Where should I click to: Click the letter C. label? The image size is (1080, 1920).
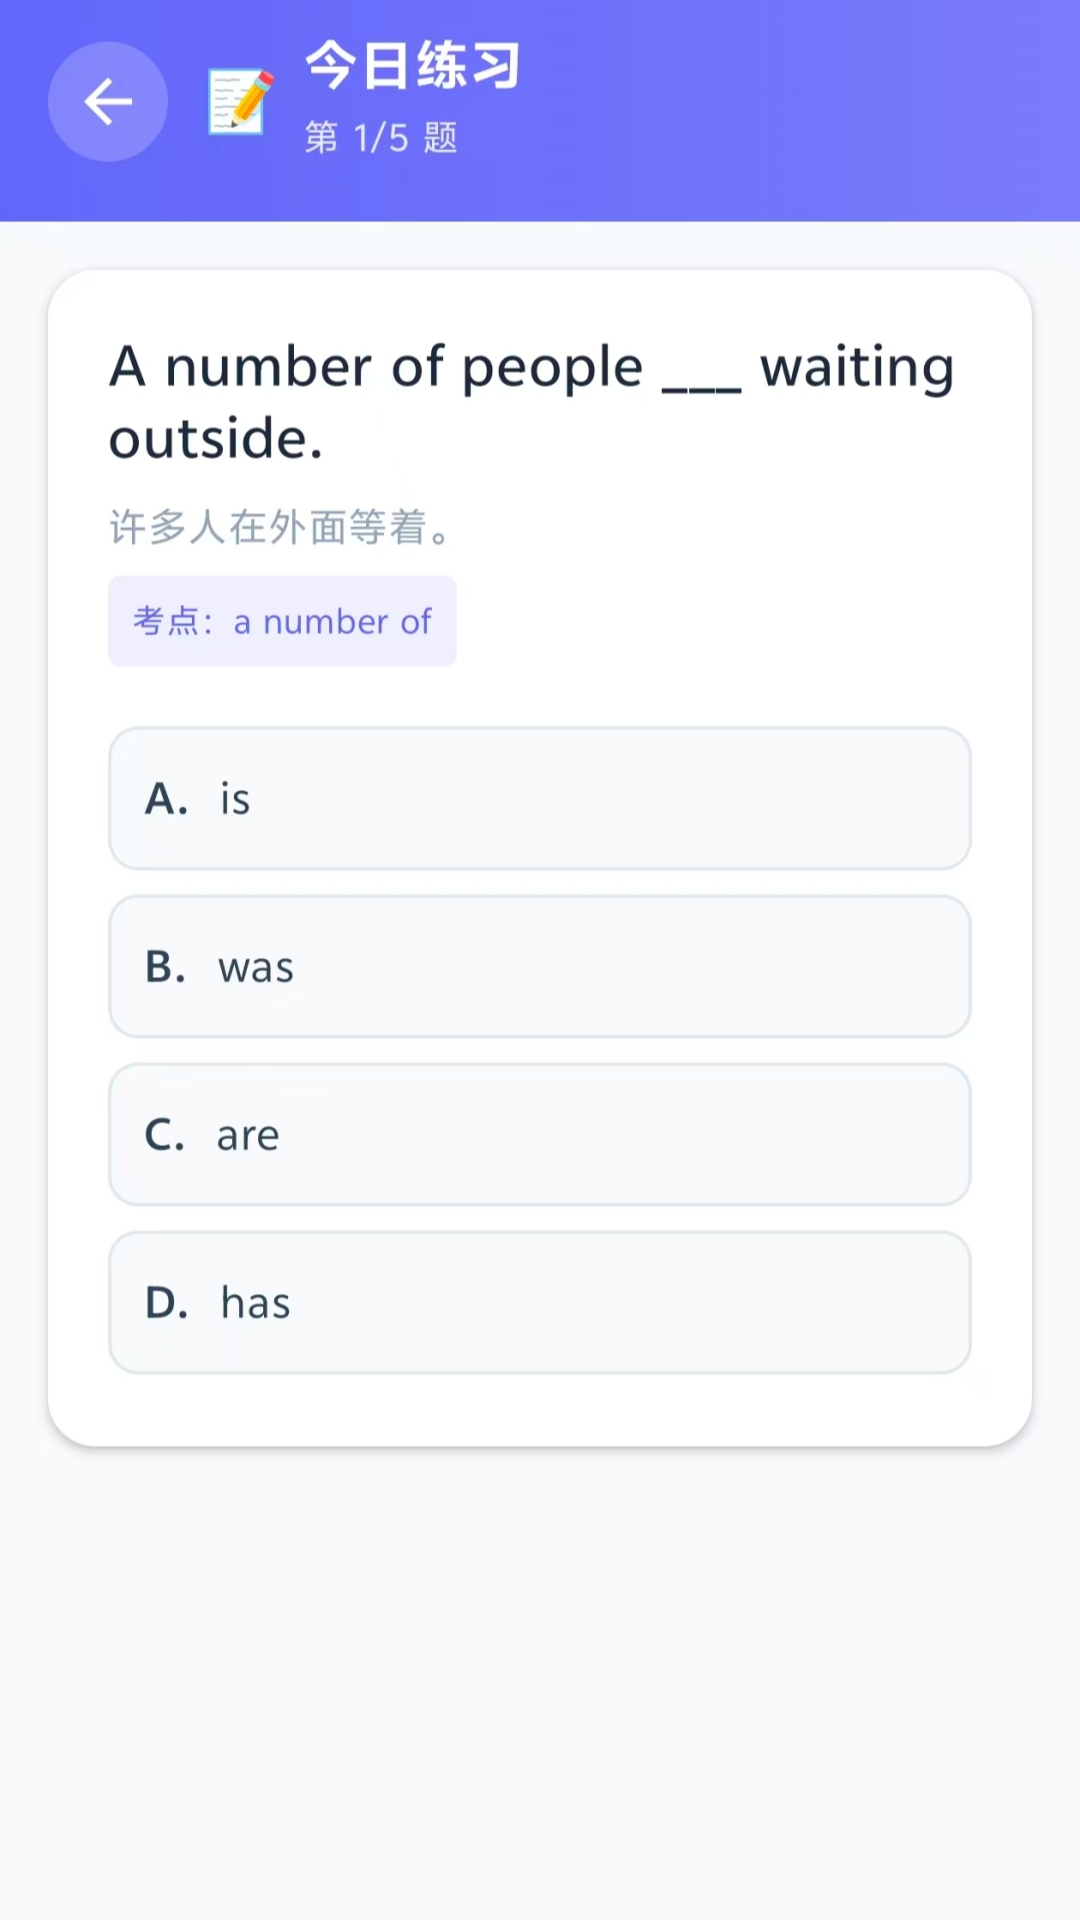click(x=165, y=1135)
